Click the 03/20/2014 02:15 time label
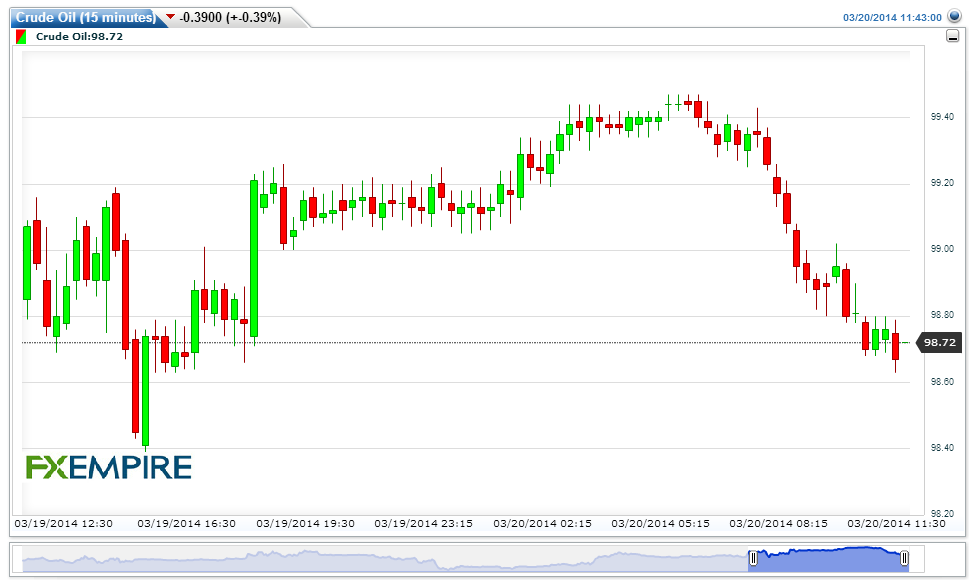 coord(542,523)
